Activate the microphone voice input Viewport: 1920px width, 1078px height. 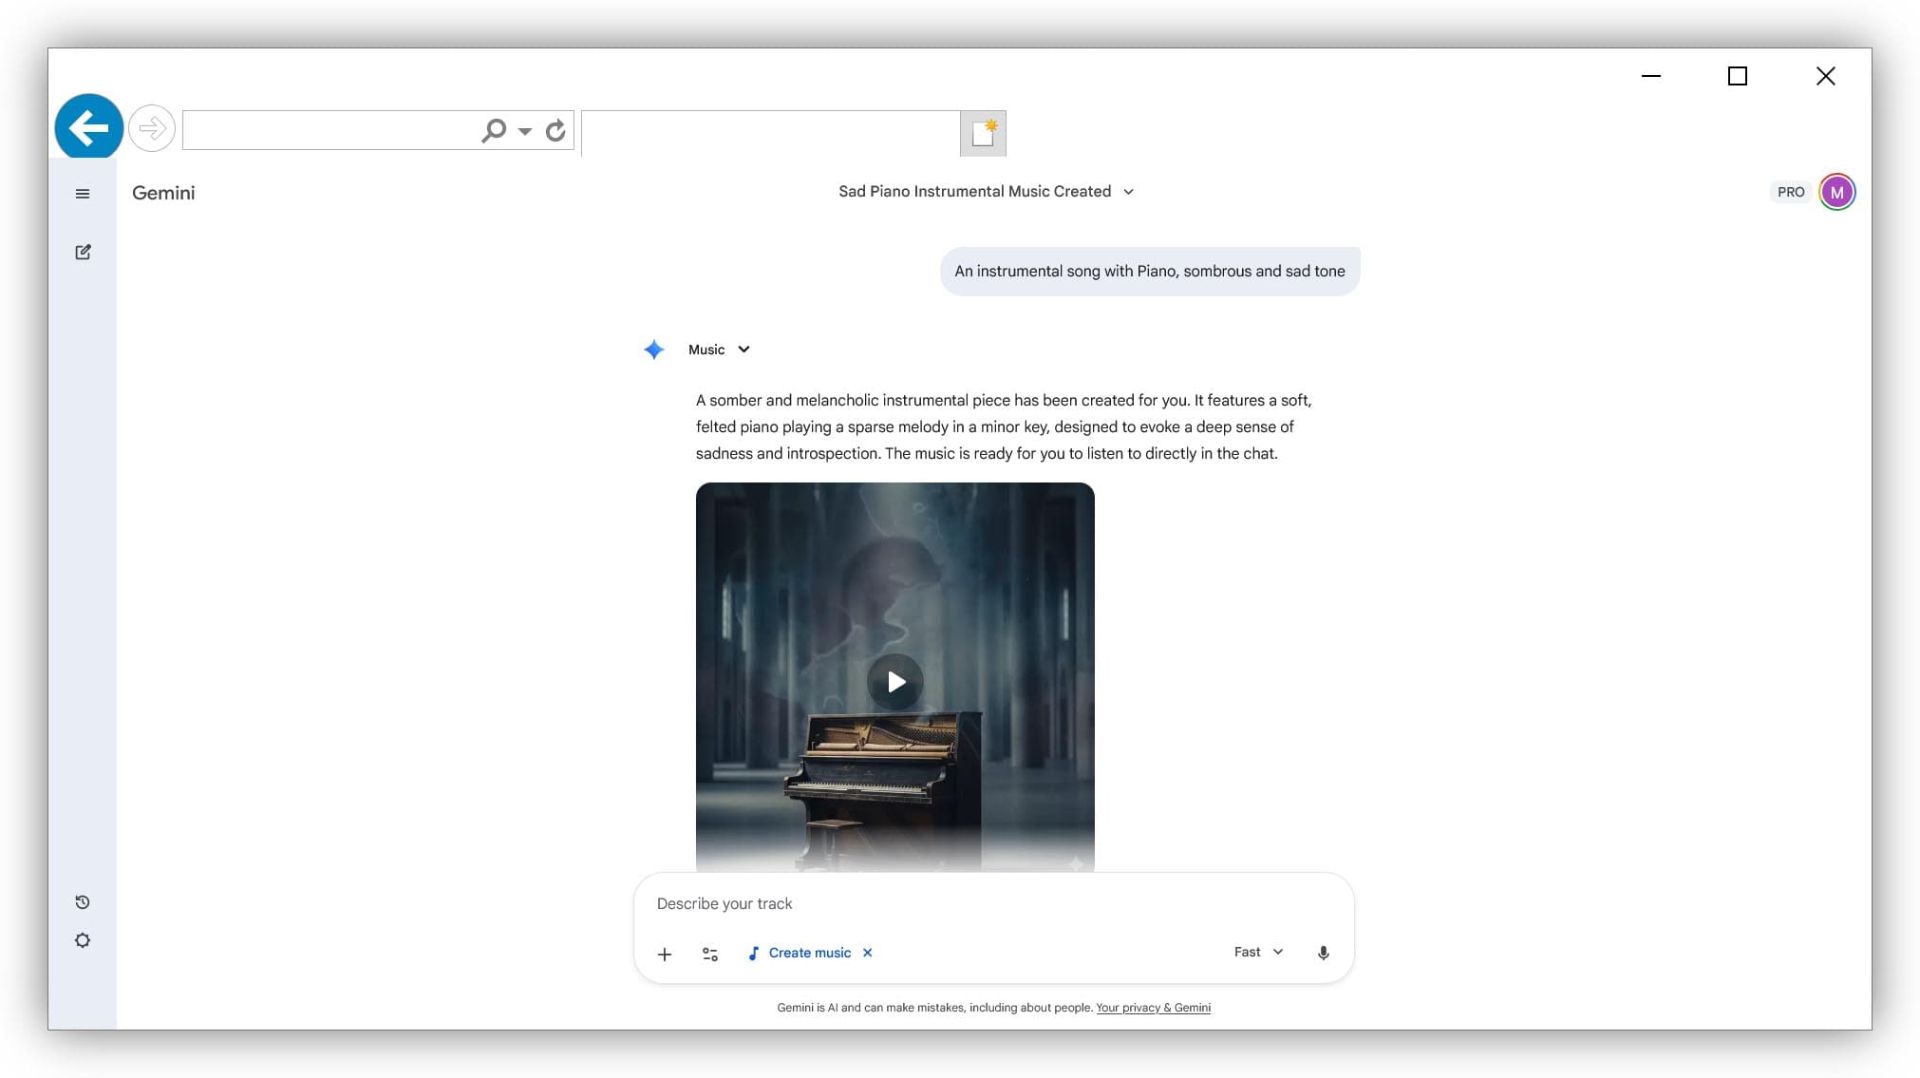1323,953
